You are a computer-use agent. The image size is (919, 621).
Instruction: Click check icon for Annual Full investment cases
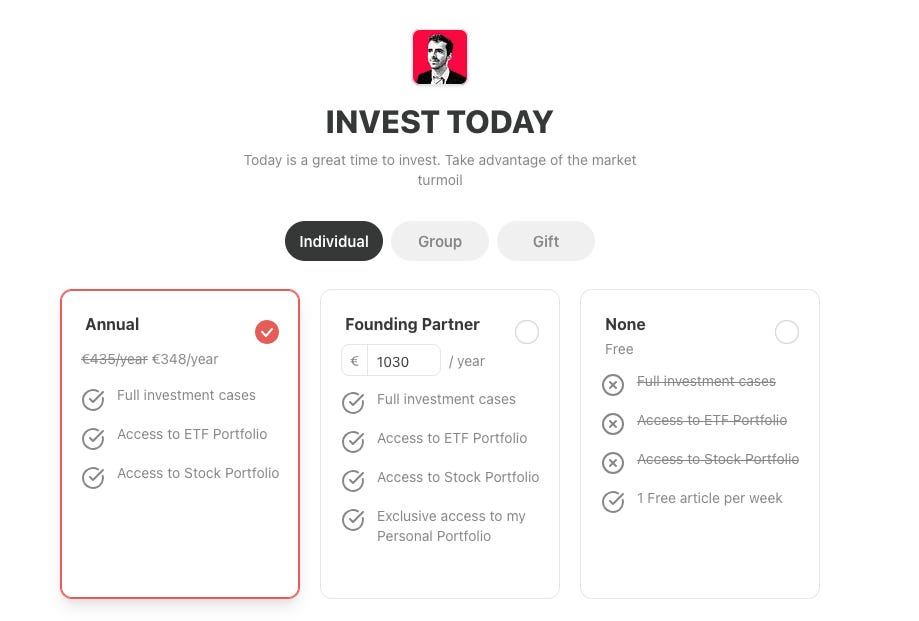pyautogui.click(x=93, y=400)
